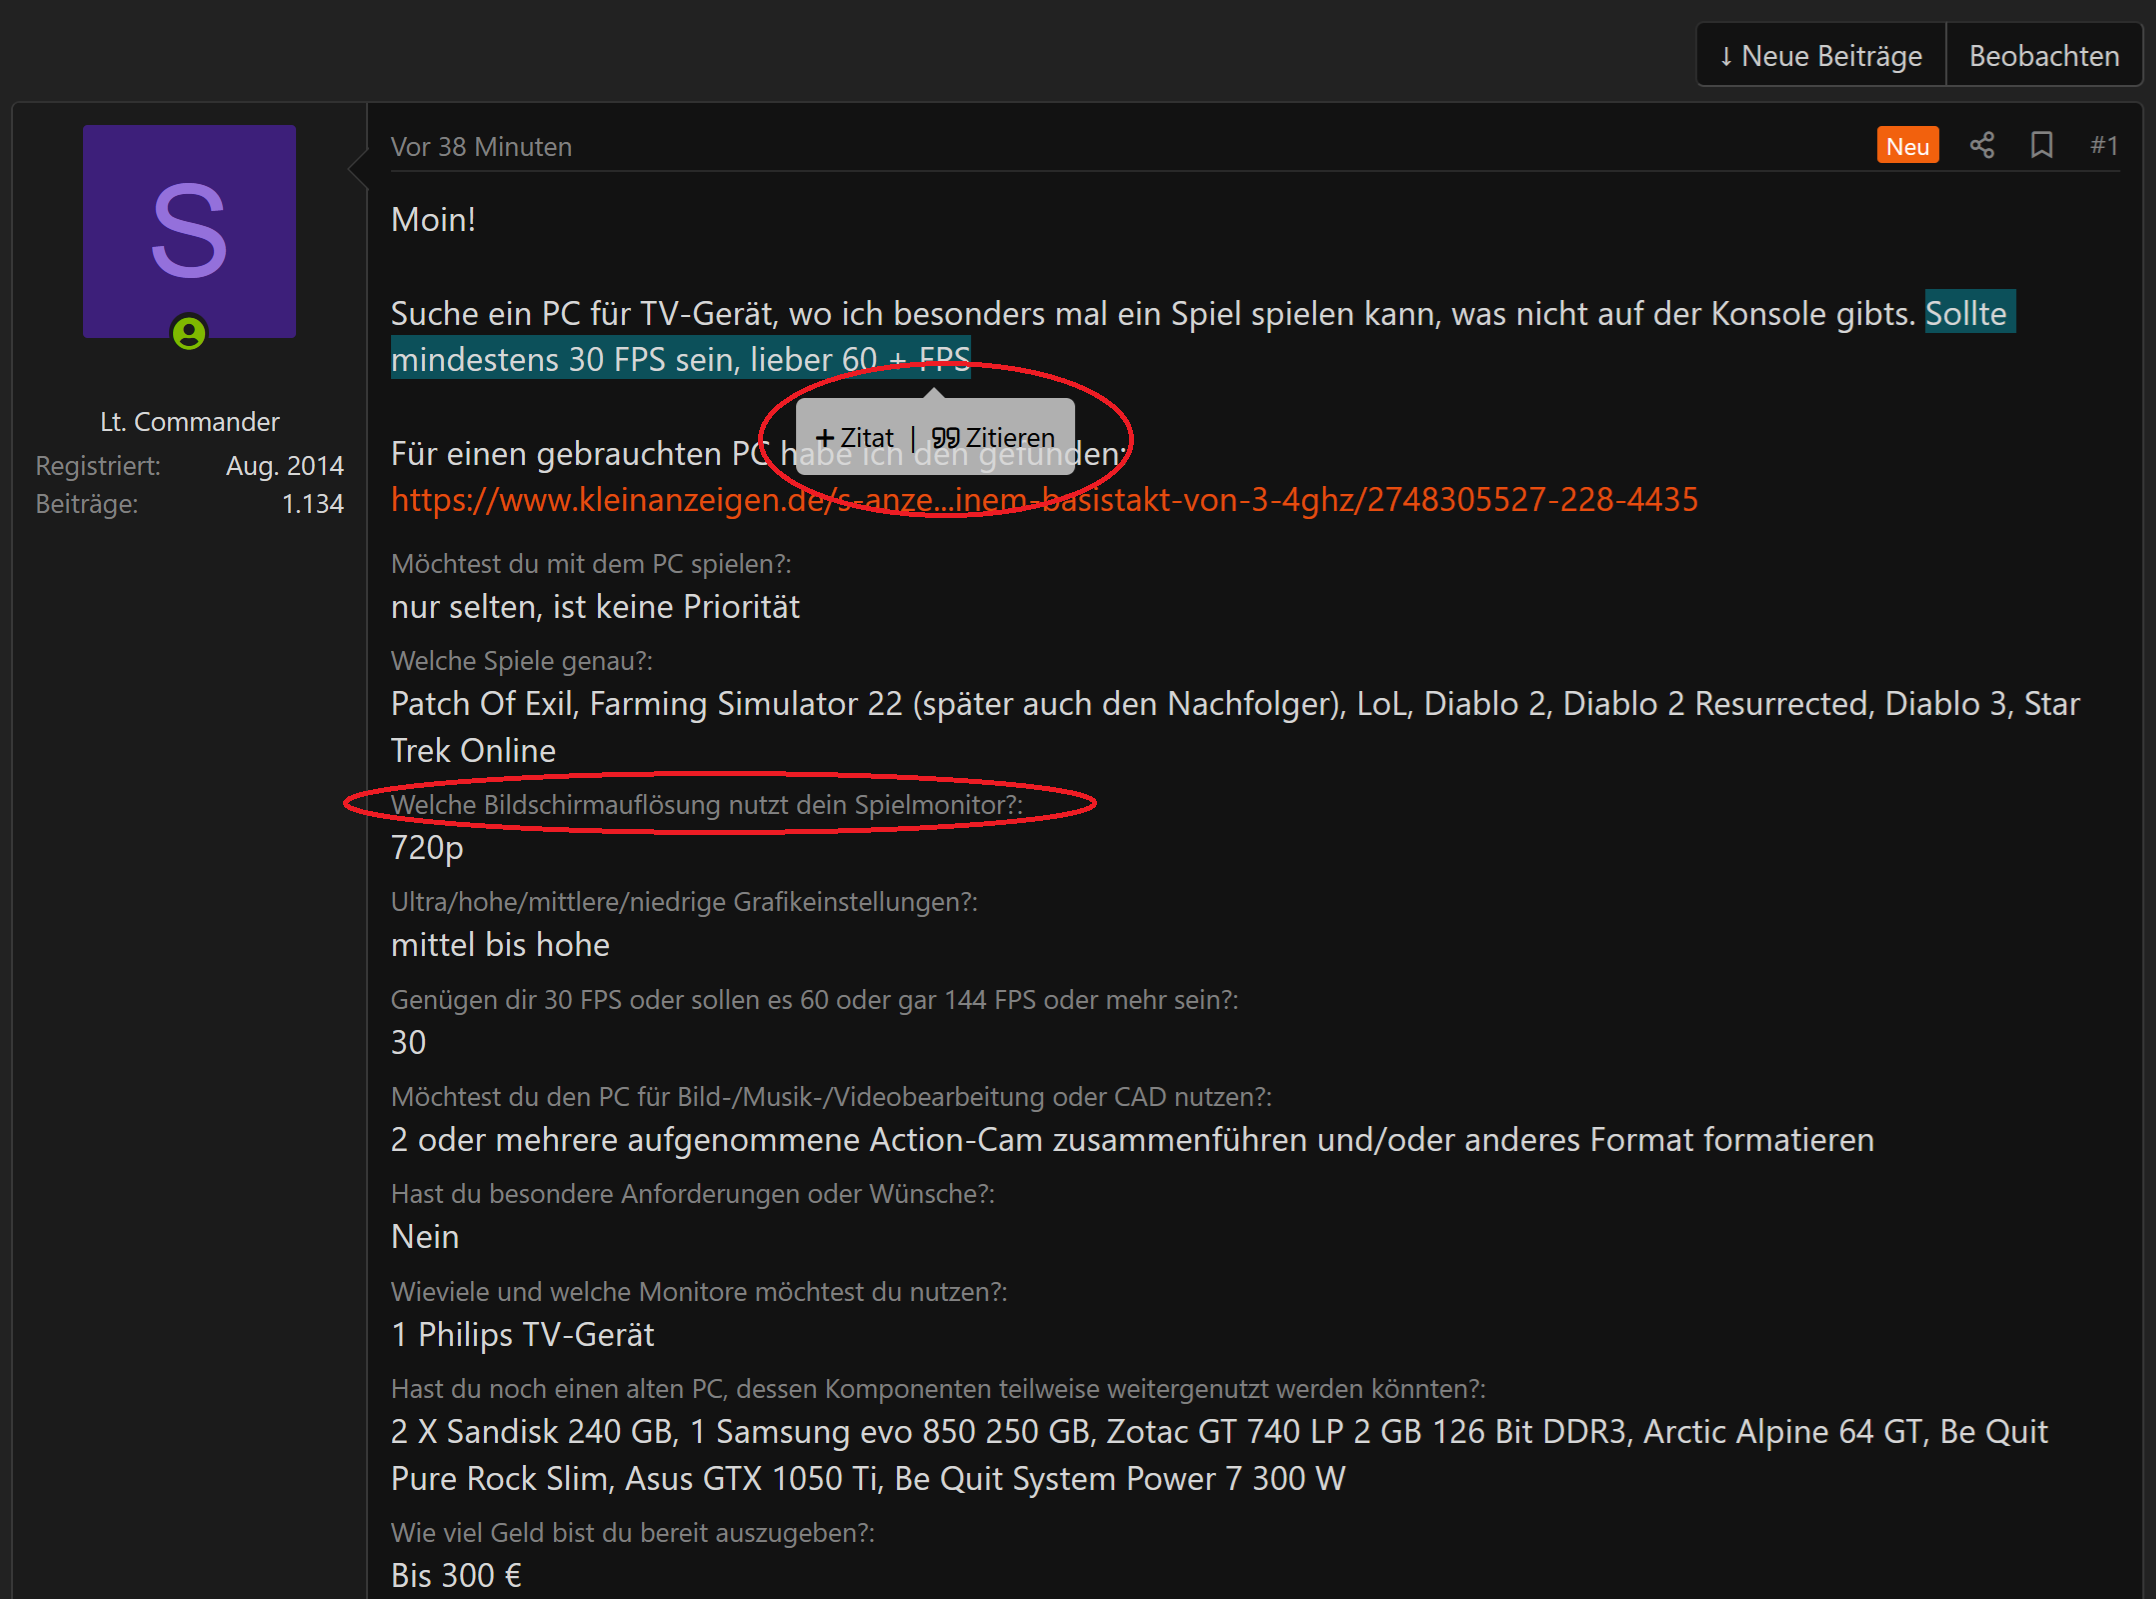The width and height of the screenshot is (2156, 1599).
Task: Open the #1 post permalink
Action: (2104, 146)
